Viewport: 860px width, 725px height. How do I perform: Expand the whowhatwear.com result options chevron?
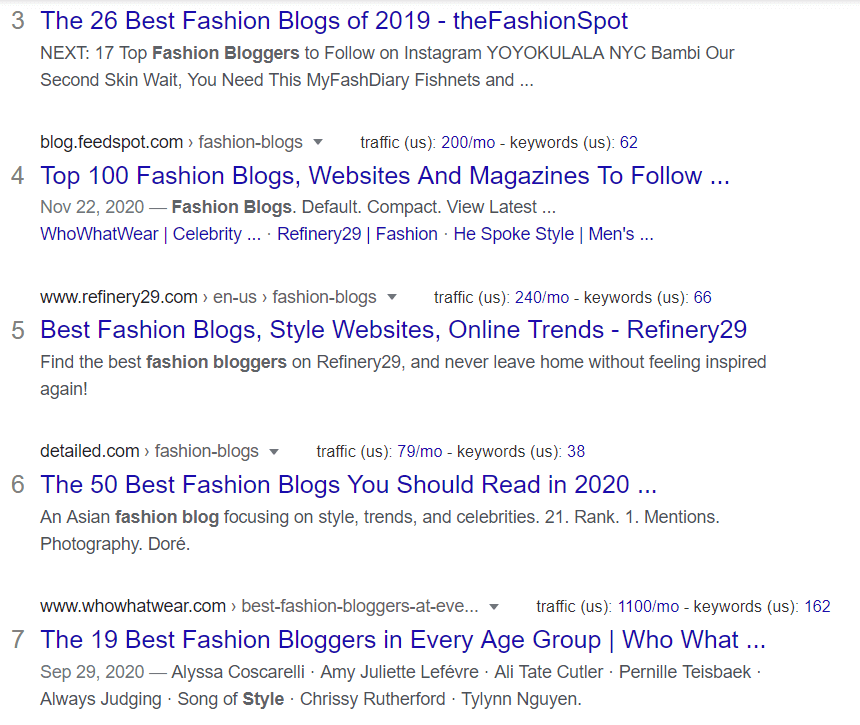(x=495, y=606)
